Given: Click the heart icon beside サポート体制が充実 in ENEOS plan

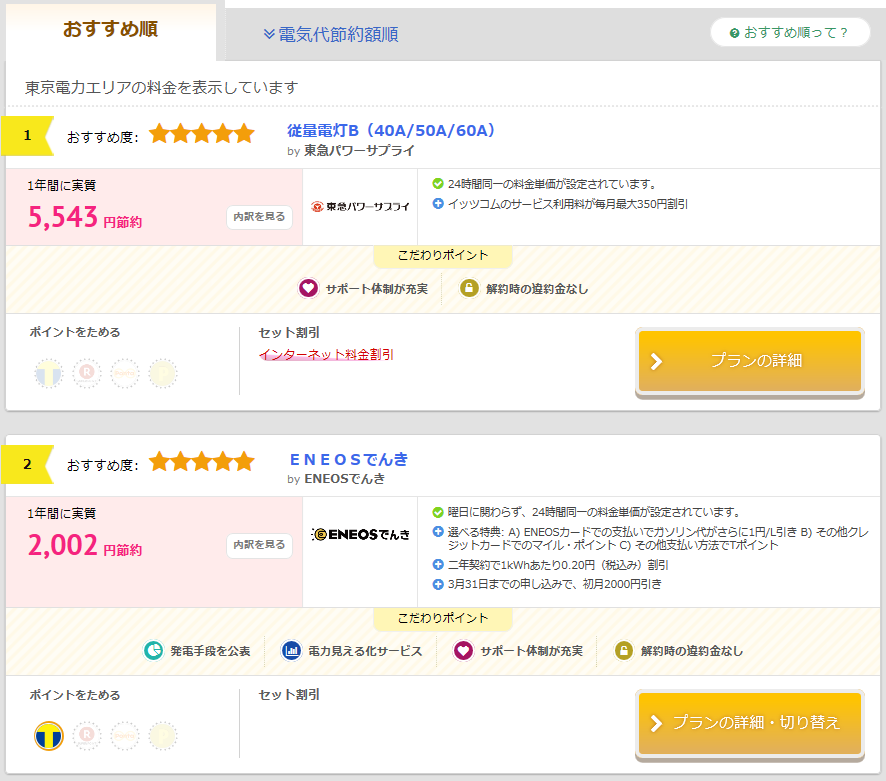Looking at the screenshot, I should 463,651.
